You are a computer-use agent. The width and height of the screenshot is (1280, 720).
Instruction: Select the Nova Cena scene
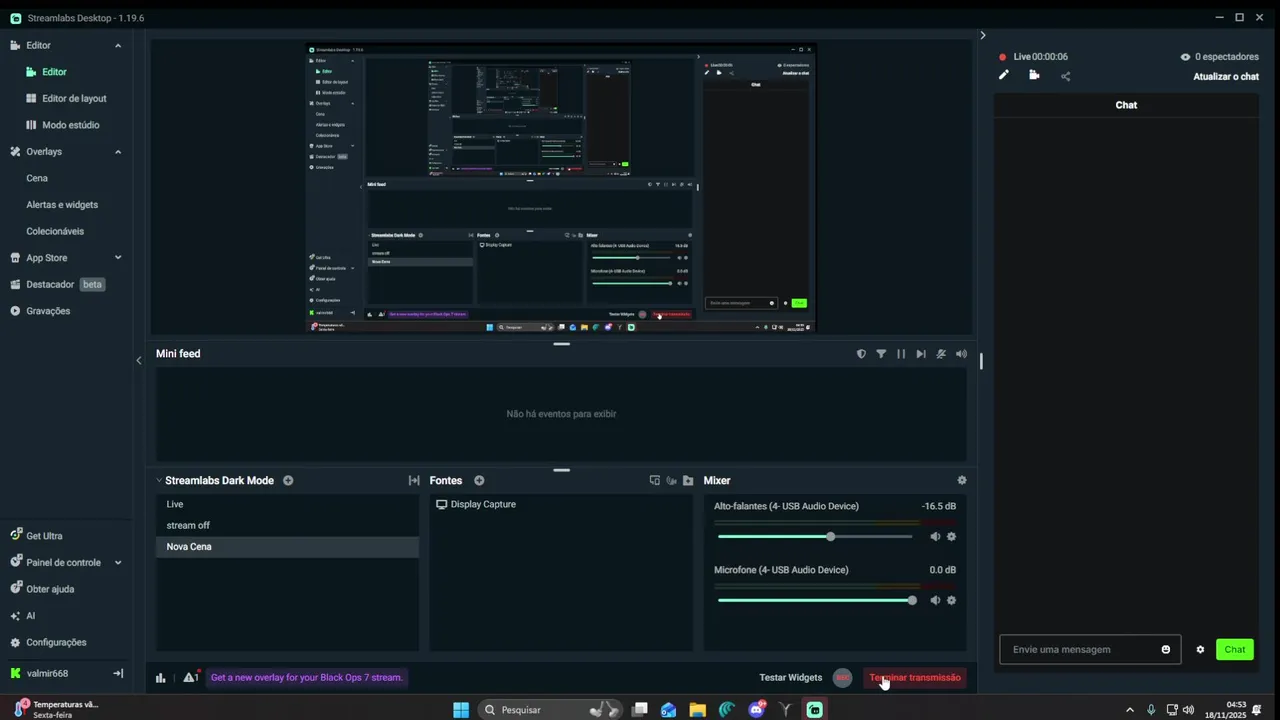(x=287, y=547)
